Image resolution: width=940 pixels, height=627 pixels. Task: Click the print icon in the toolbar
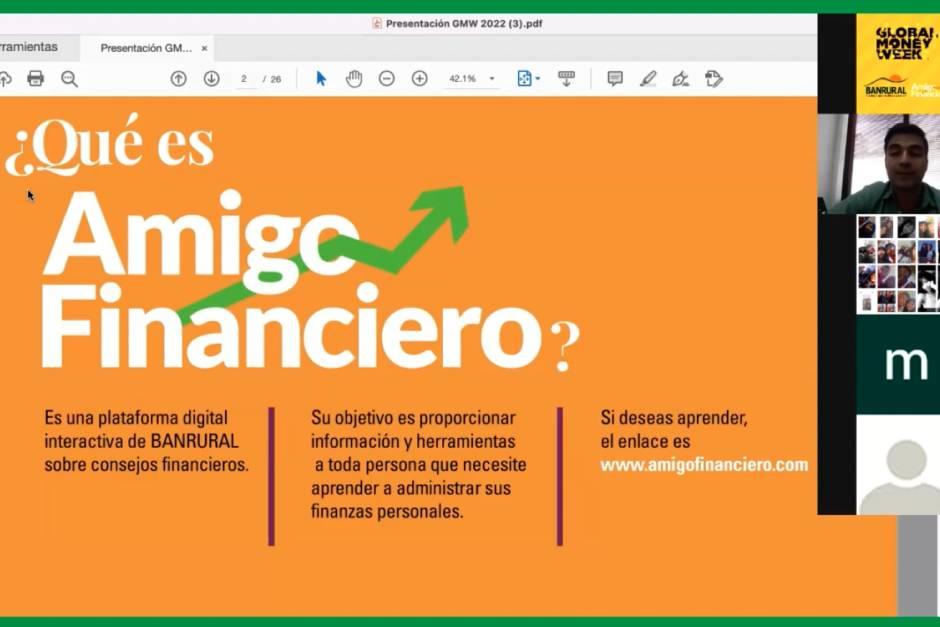36,78
